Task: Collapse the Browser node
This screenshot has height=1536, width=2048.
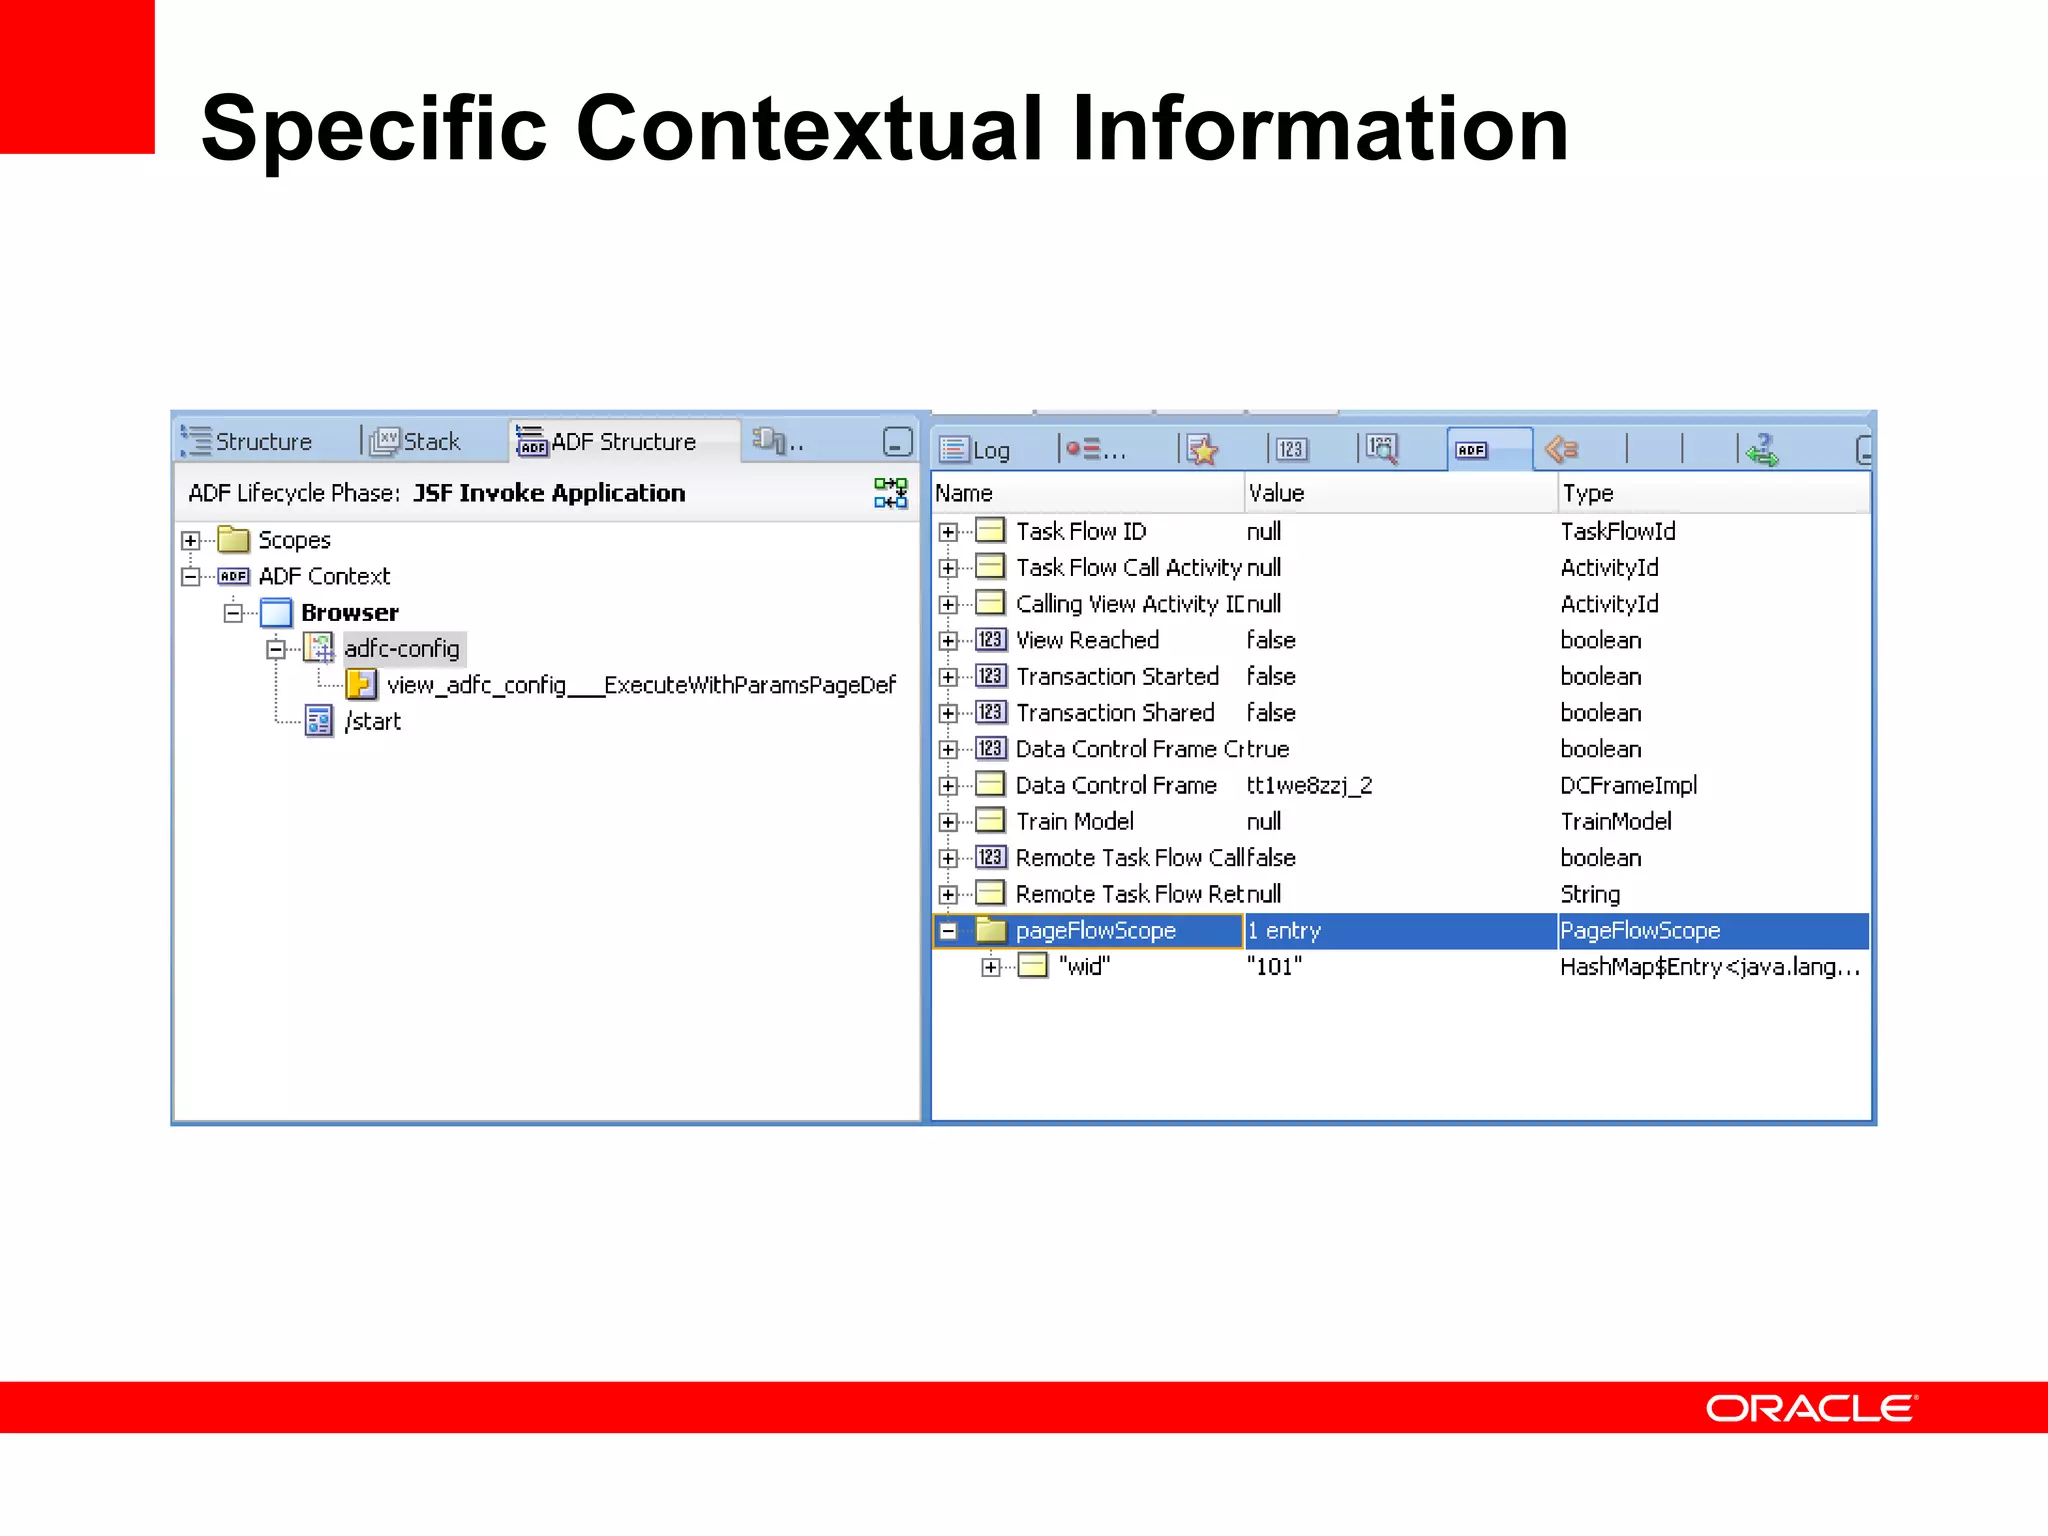Action: point(233,613)
